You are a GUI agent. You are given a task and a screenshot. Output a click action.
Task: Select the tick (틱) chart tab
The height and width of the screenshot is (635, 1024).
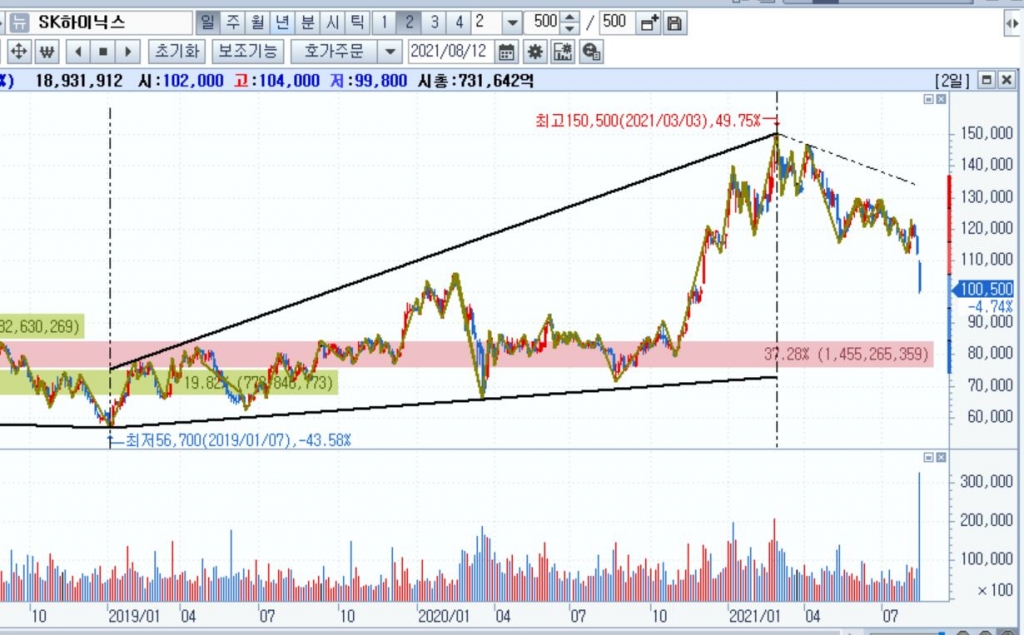pyautogui.click(x=357, y=22)
